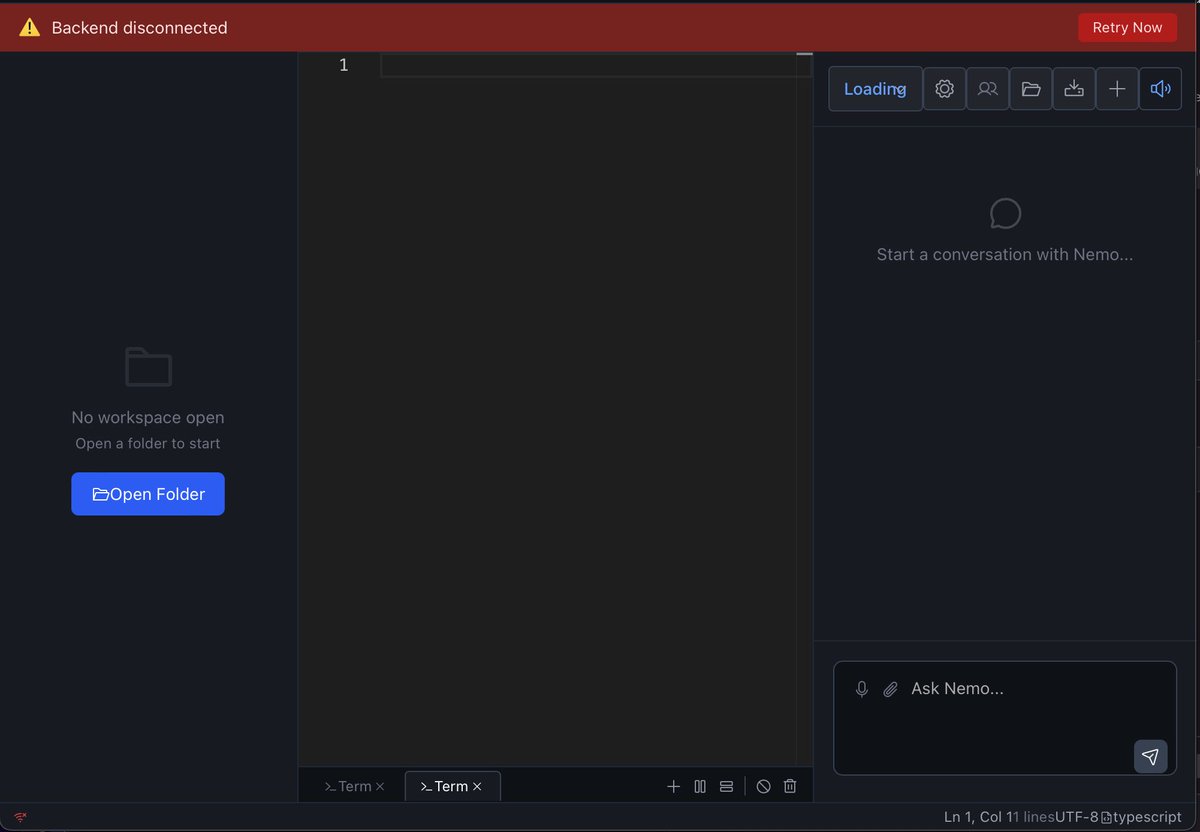1200x832 pixels.
Task: Click the microphone icon in the chat input
Action: coord(861,688)
